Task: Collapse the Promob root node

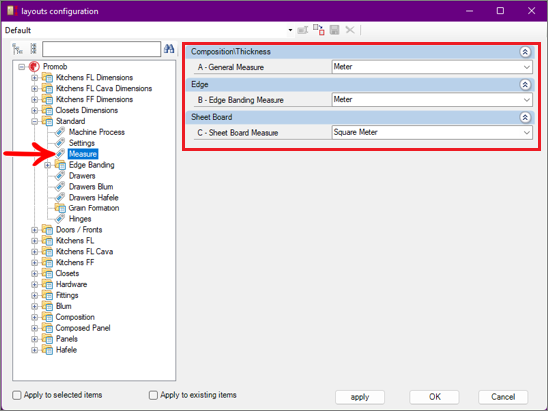Action: coord(22,67)
